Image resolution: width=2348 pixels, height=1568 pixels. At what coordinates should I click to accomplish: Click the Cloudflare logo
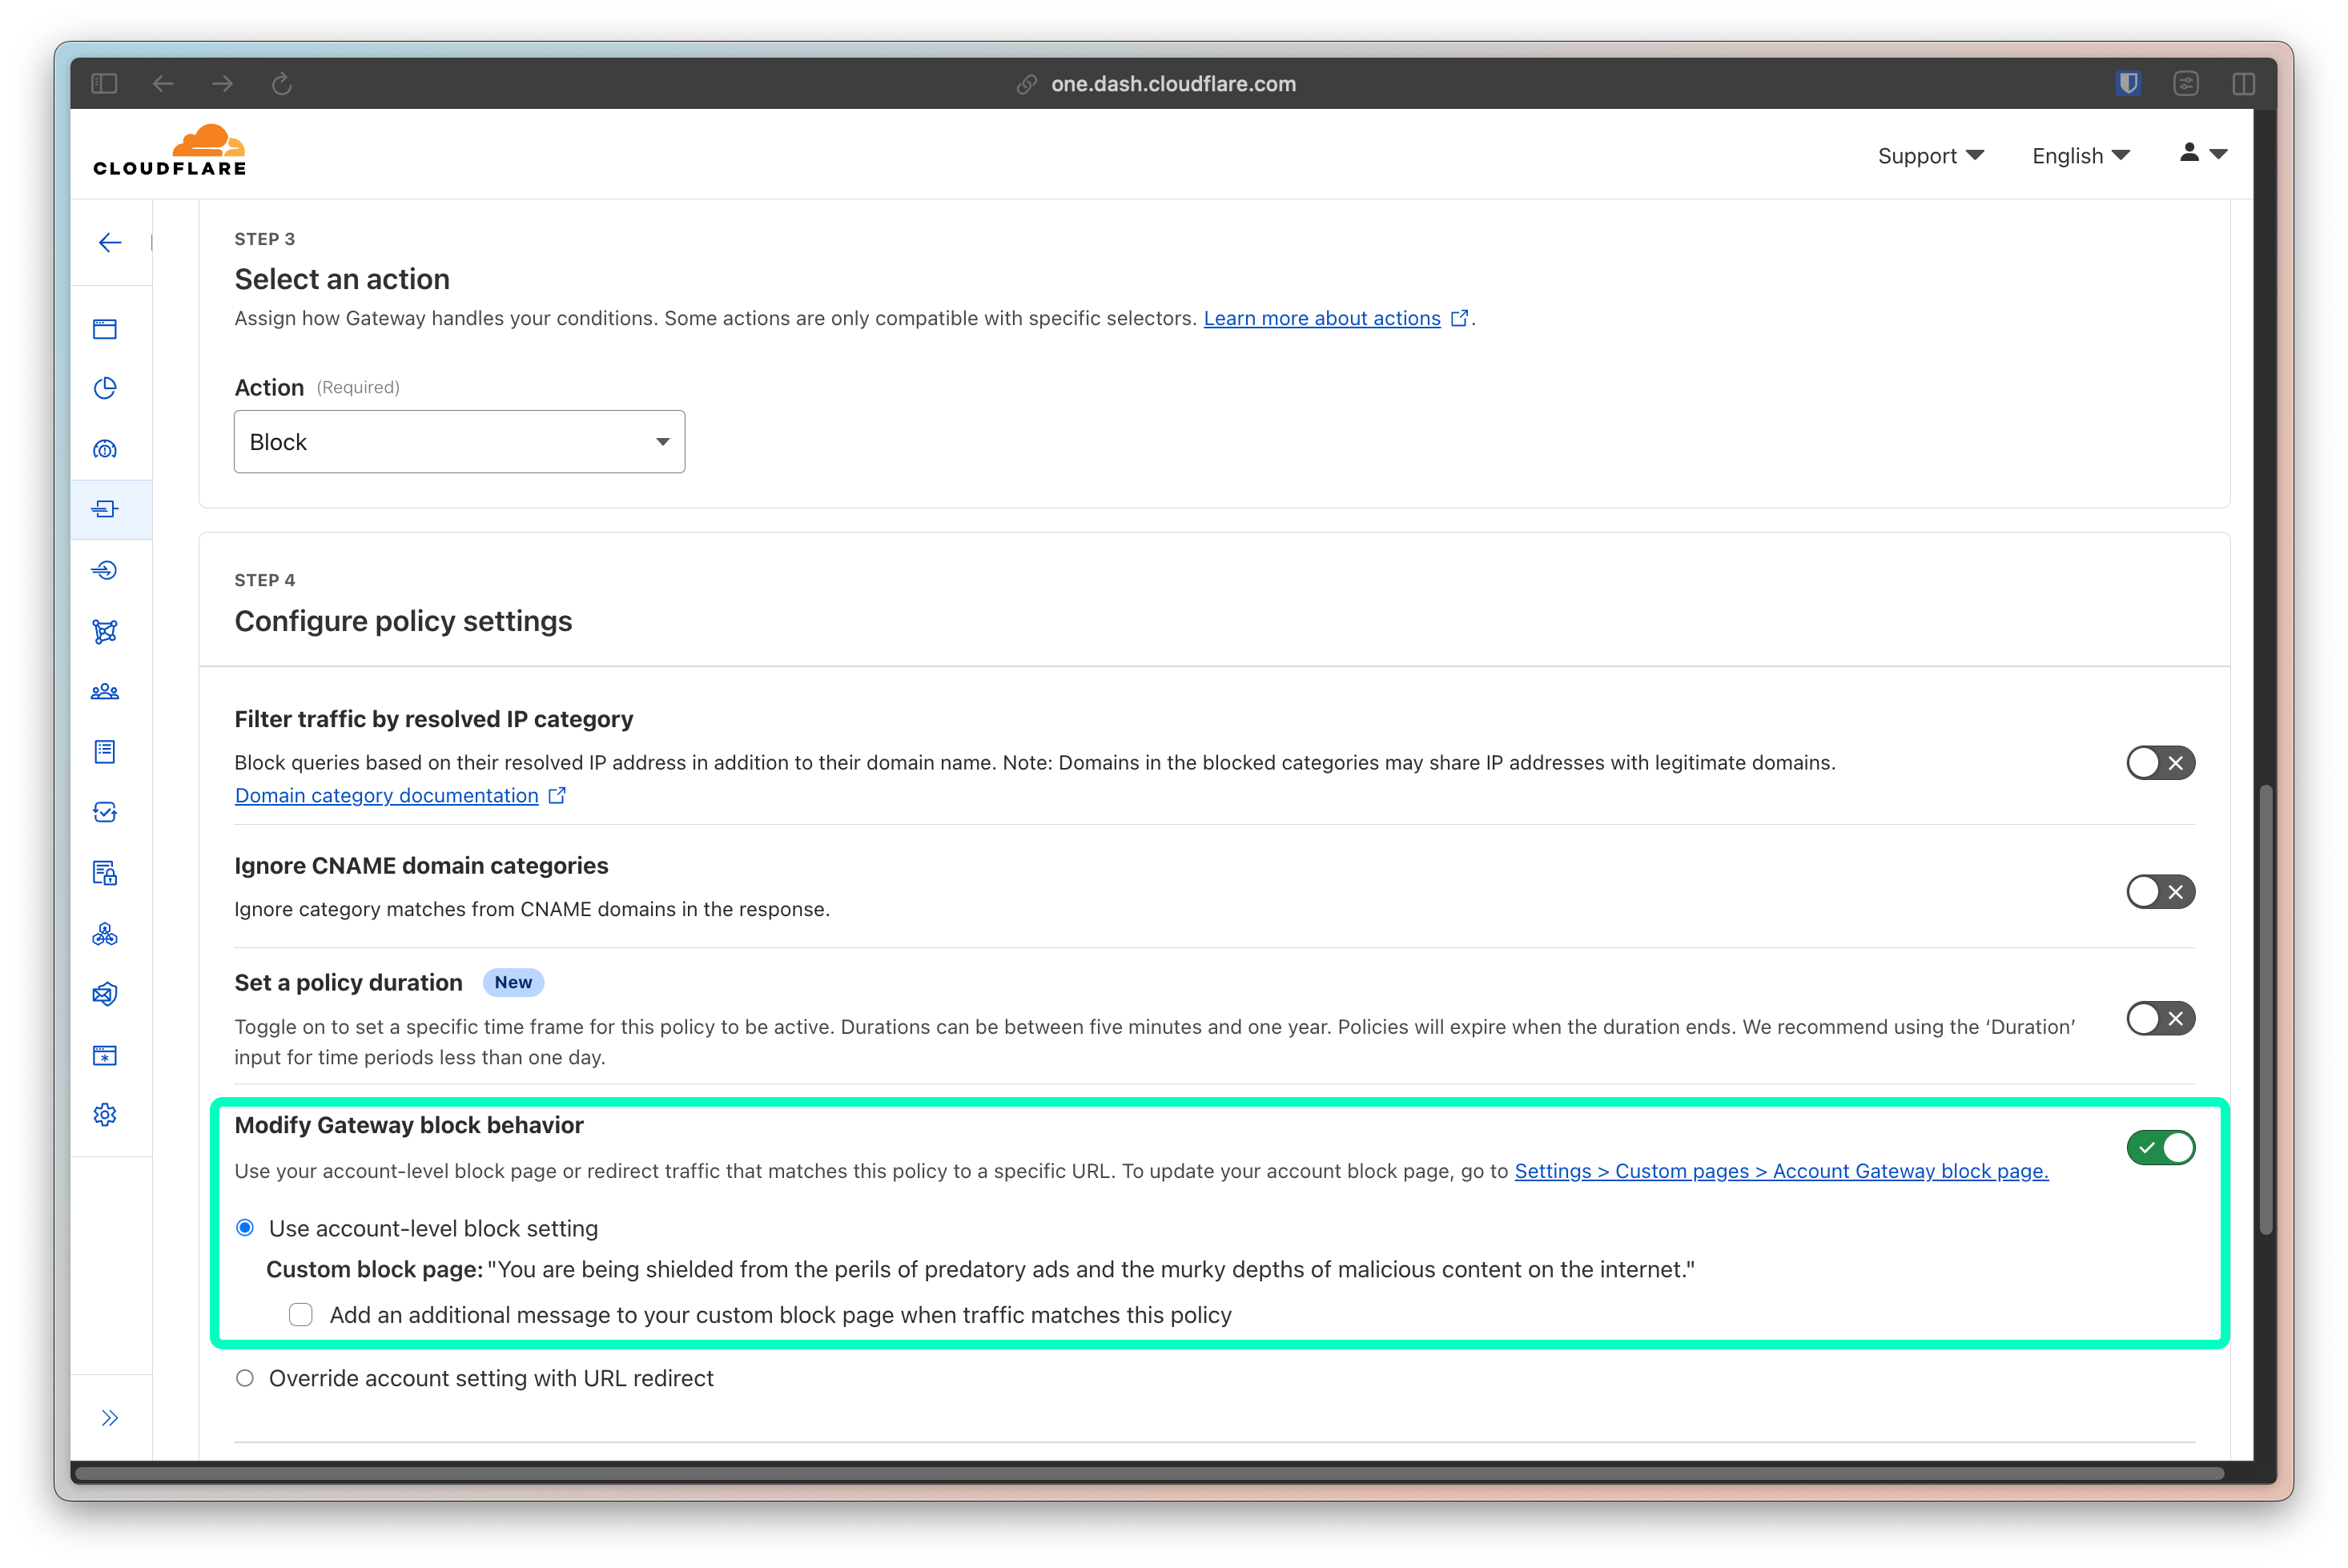click(170, 151)
